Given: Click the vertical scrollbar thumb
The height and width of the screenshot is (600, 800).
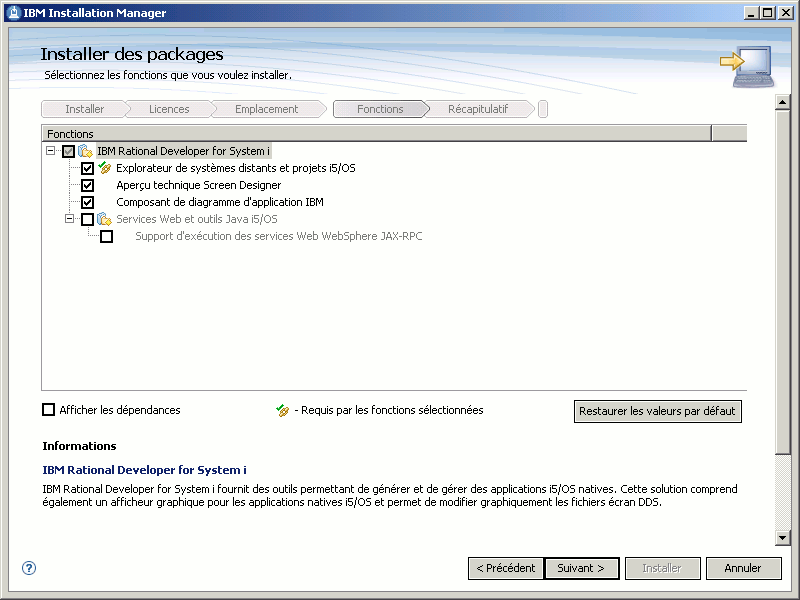Looking at the screenshot, I should (x=783, y=281).
